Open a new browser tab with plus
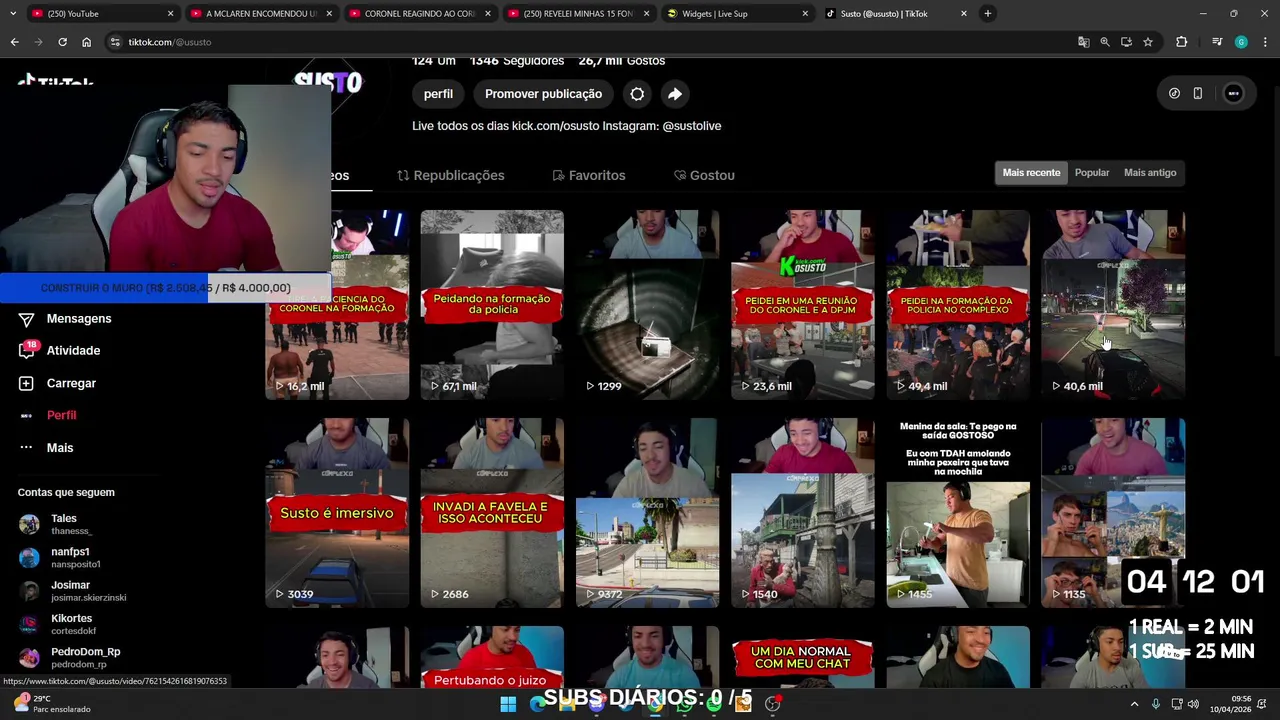Viewport: 1280px width, 720px height. [x=987, y=14]
